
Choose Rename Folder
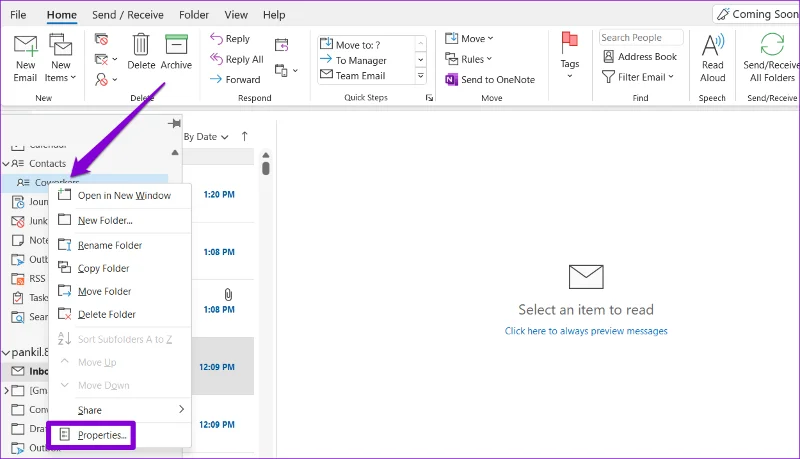(x=120, y=245)
